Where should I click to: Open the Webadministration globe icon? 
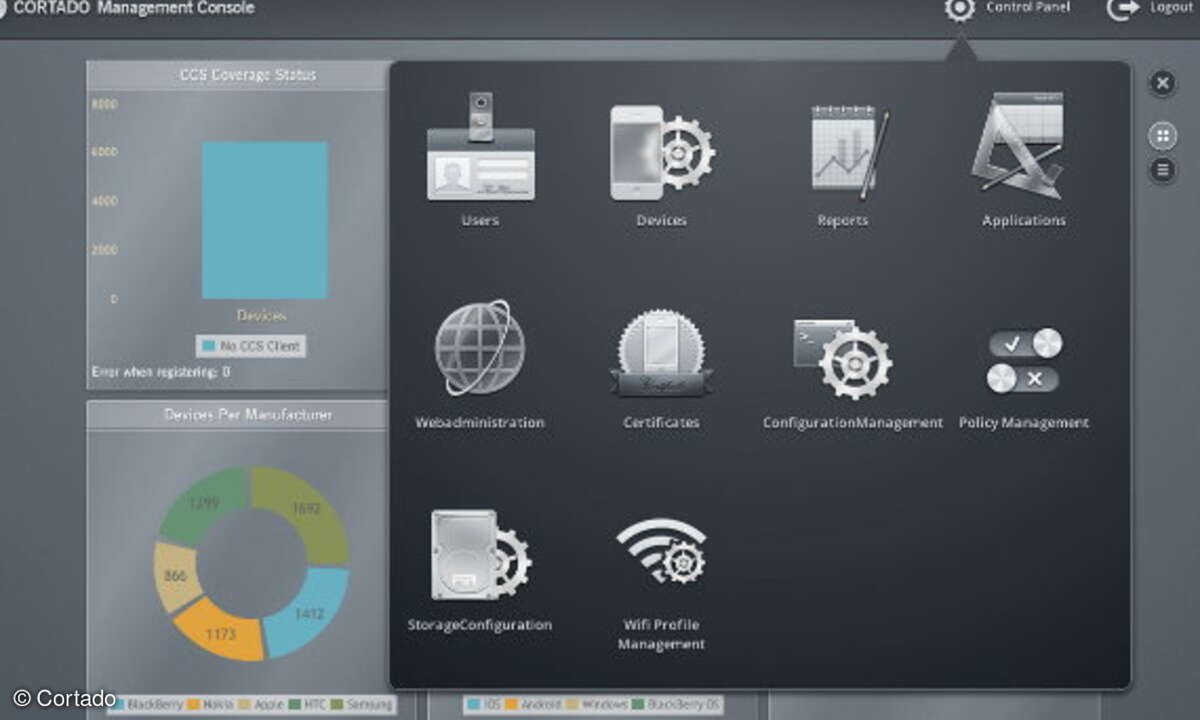[x=480, y=348]
